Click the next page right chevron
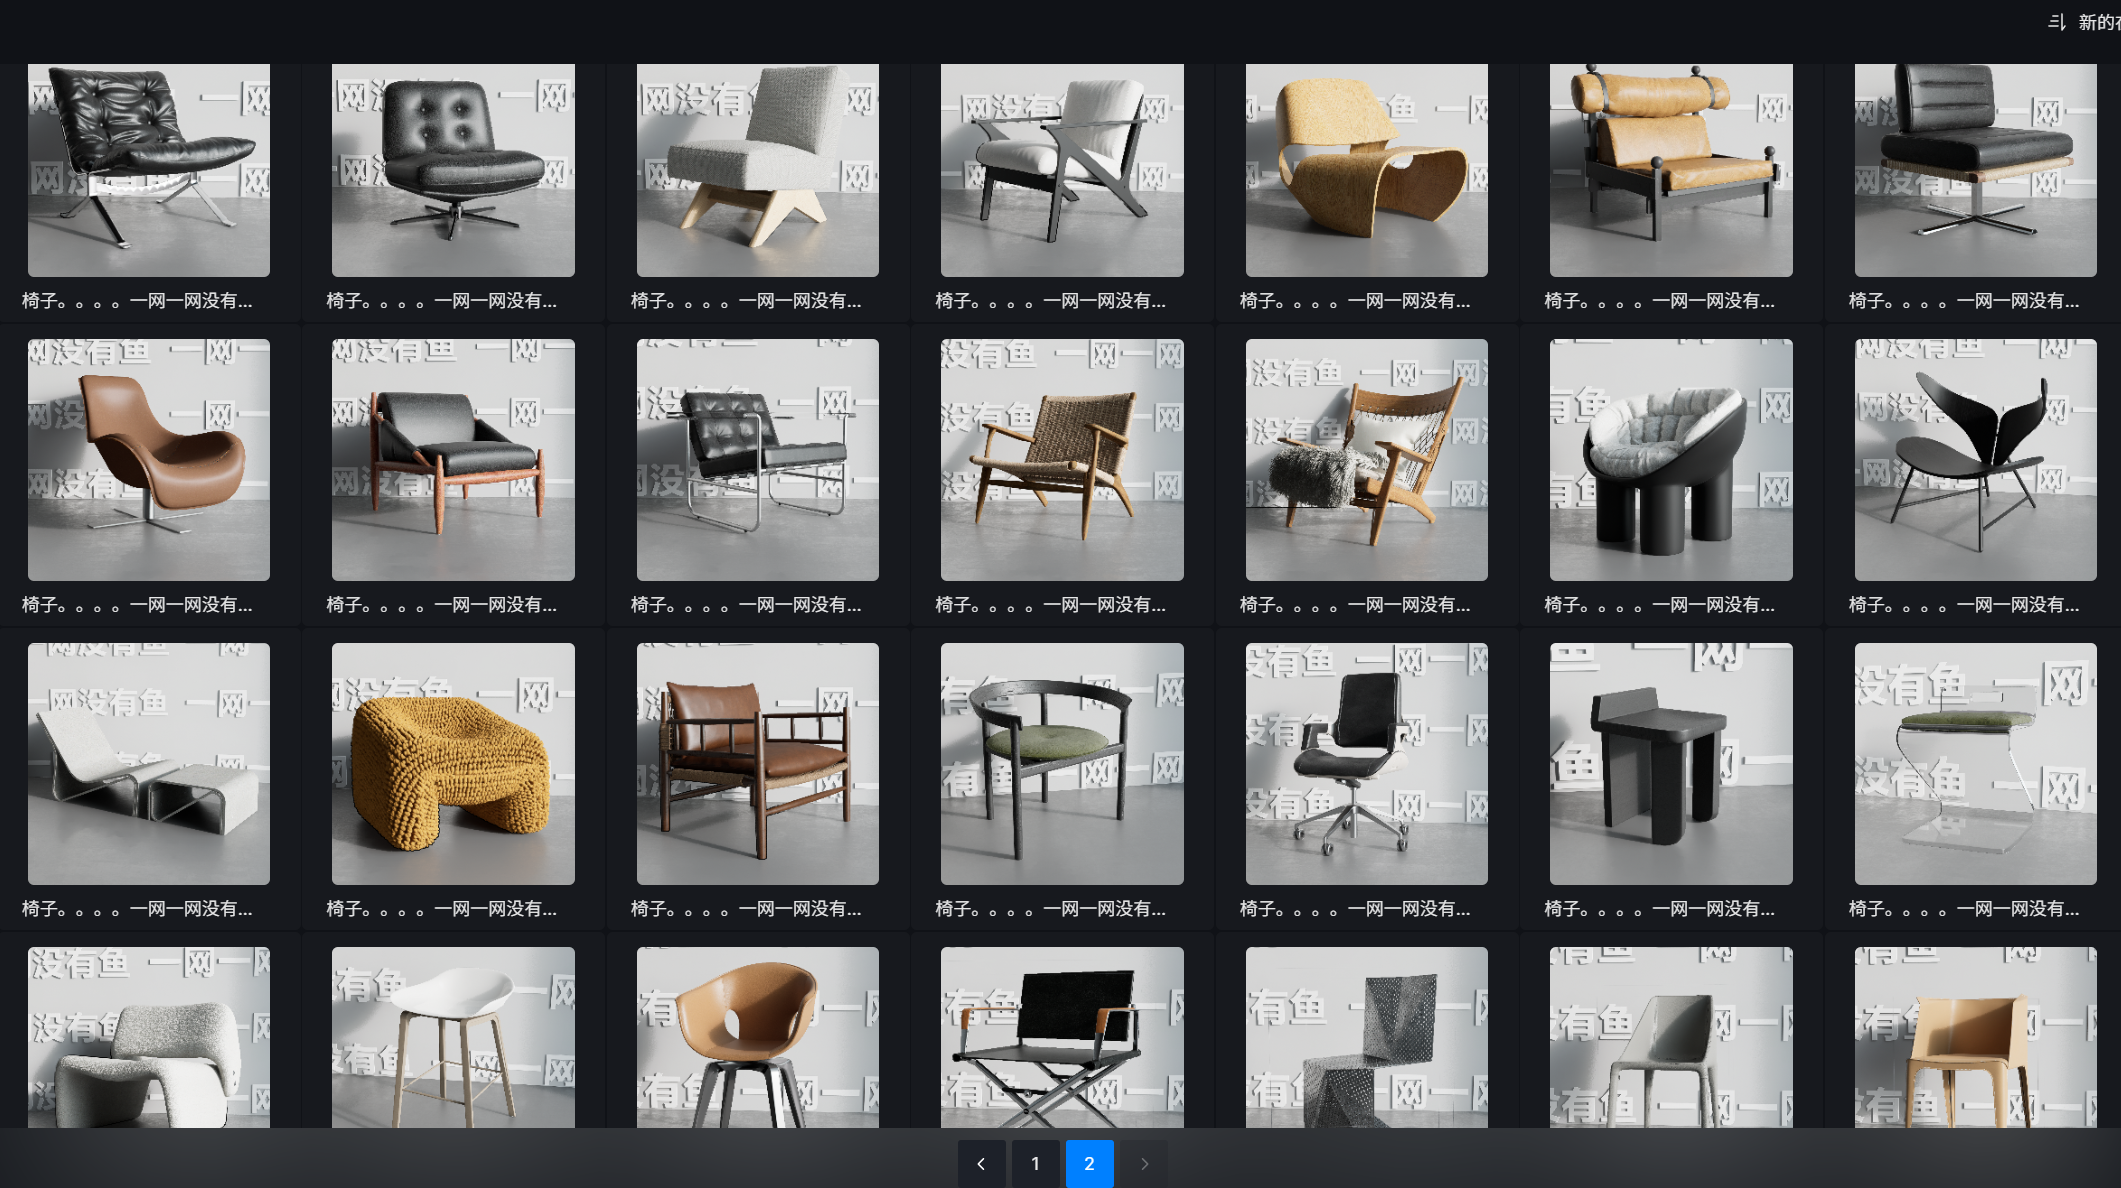2121x1188 pixels. (1144, 1163)
